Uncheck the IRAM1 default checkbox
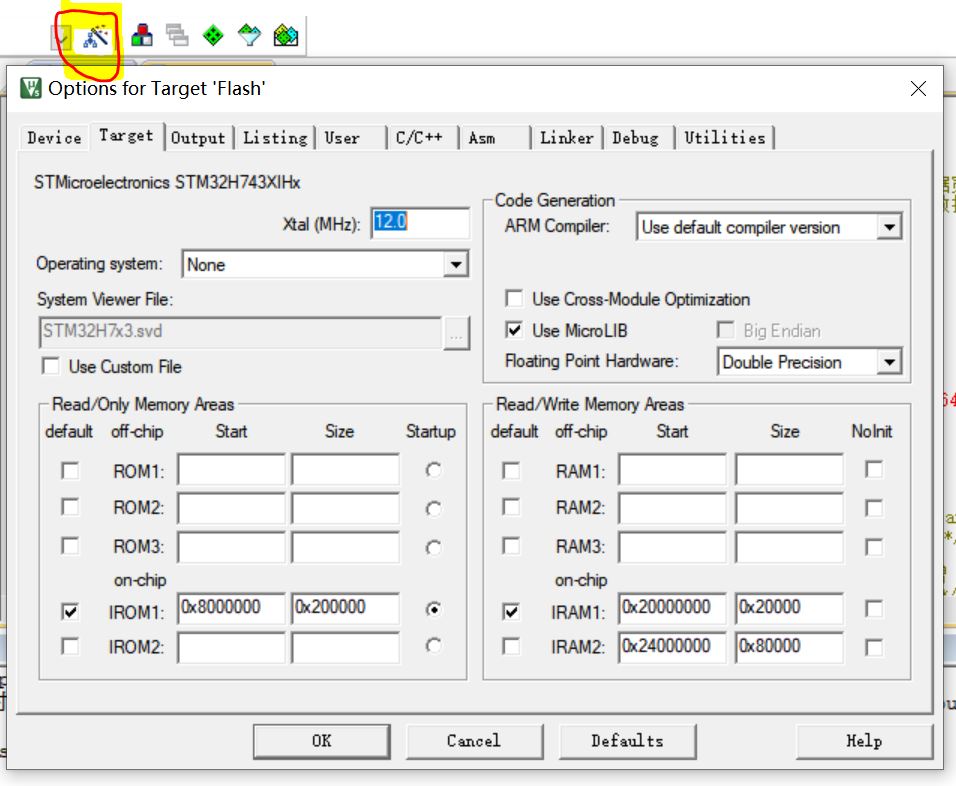Image resolution: width=956 pixels, height=786 pixels. point(511,611)
